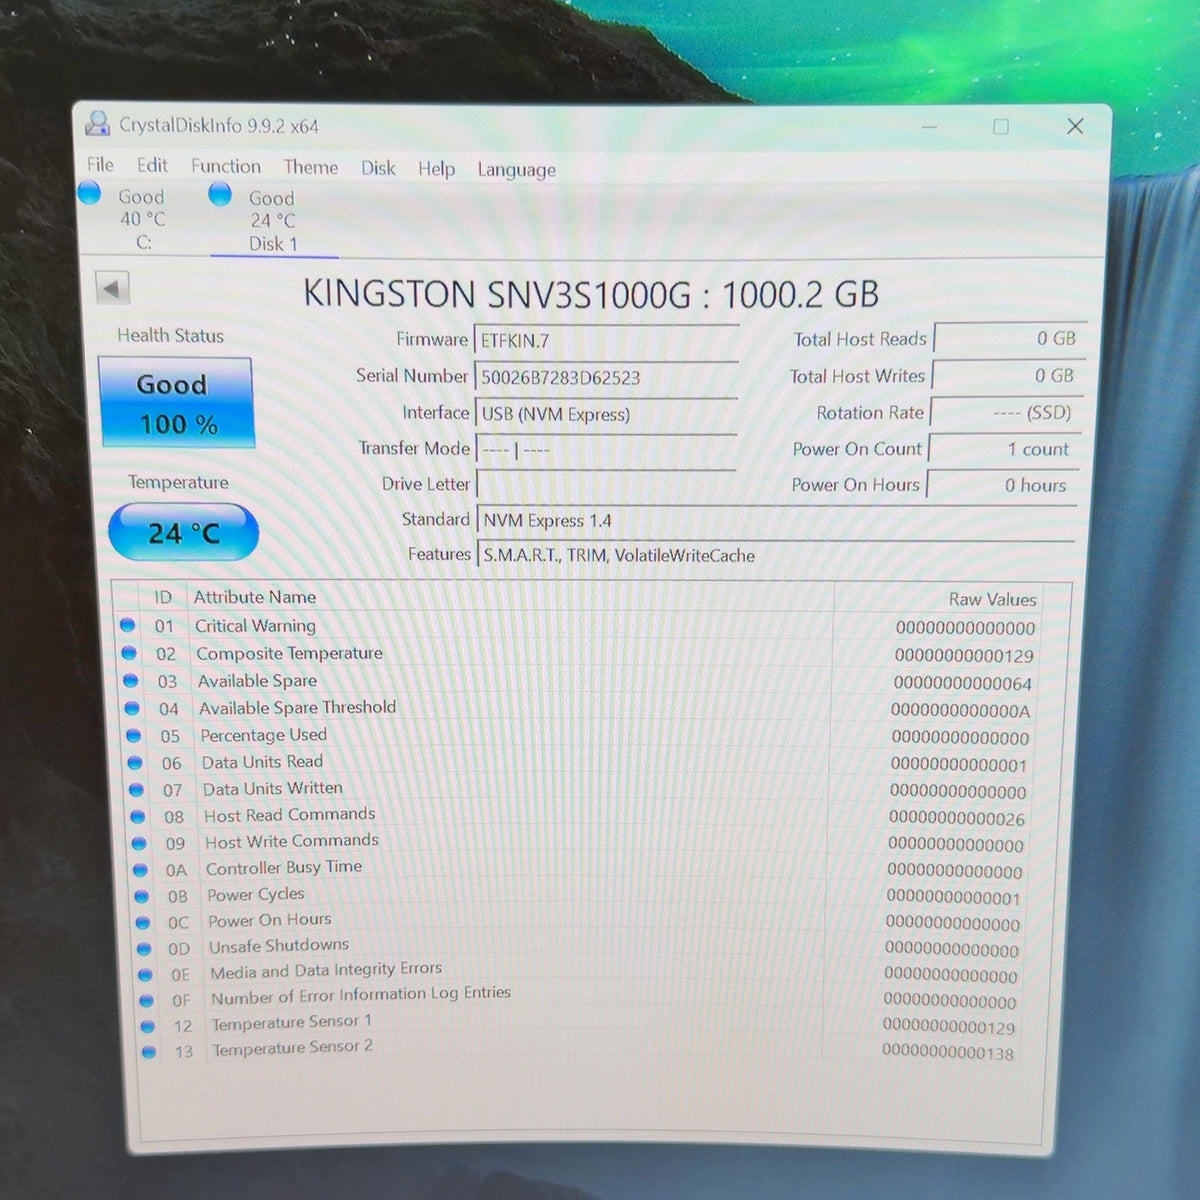Image resolution: width=1200 pixels, height=1200 pixels.
Task: Click the status dot for Critical Warning
Action: tap(127, 625)
